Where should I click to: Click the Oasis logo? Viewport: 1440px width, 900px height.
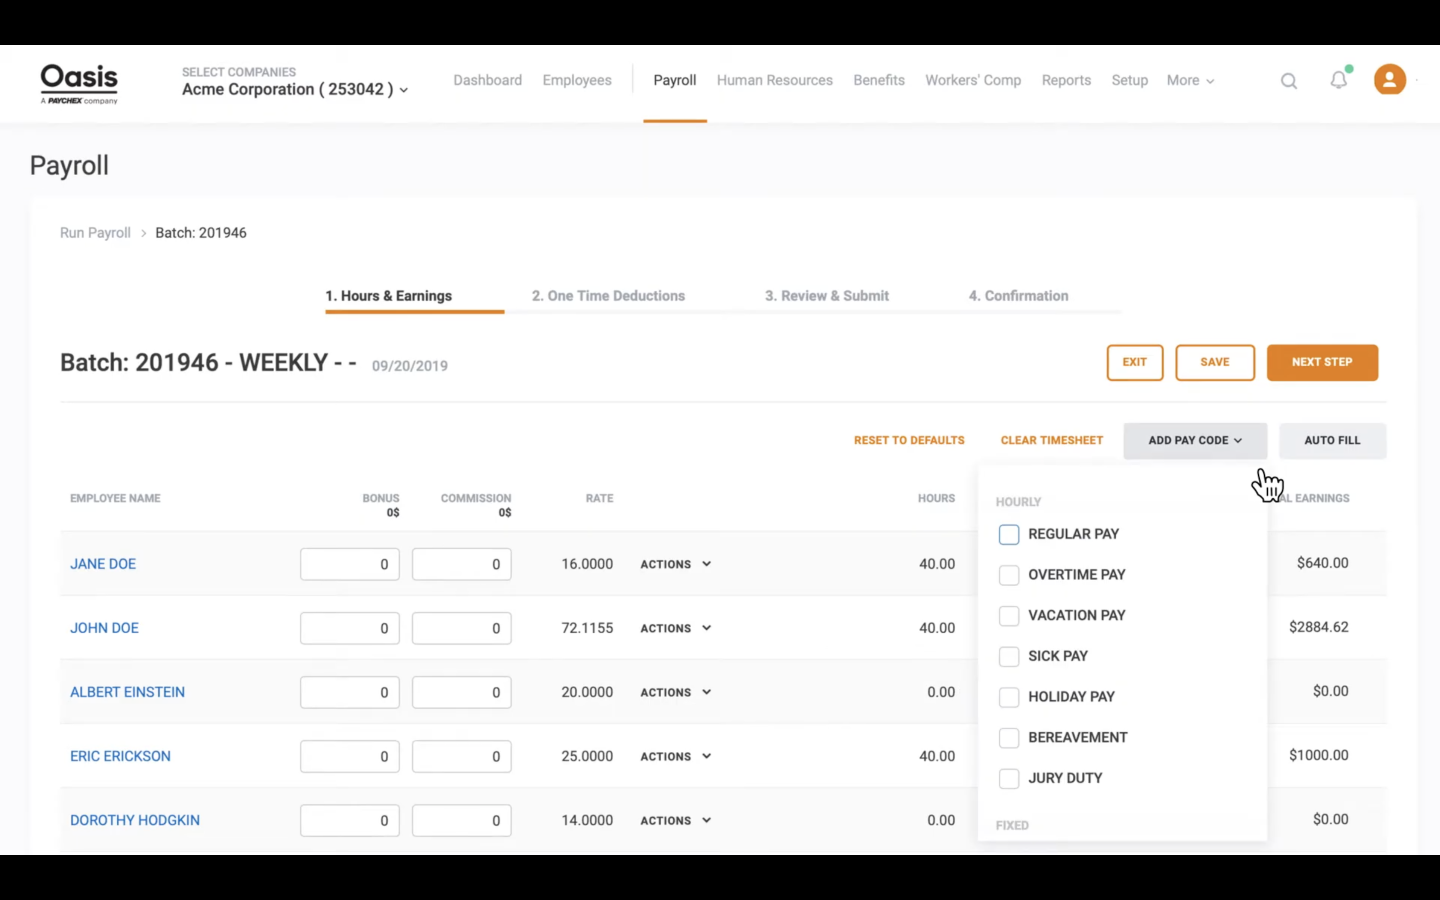point(79,83)
